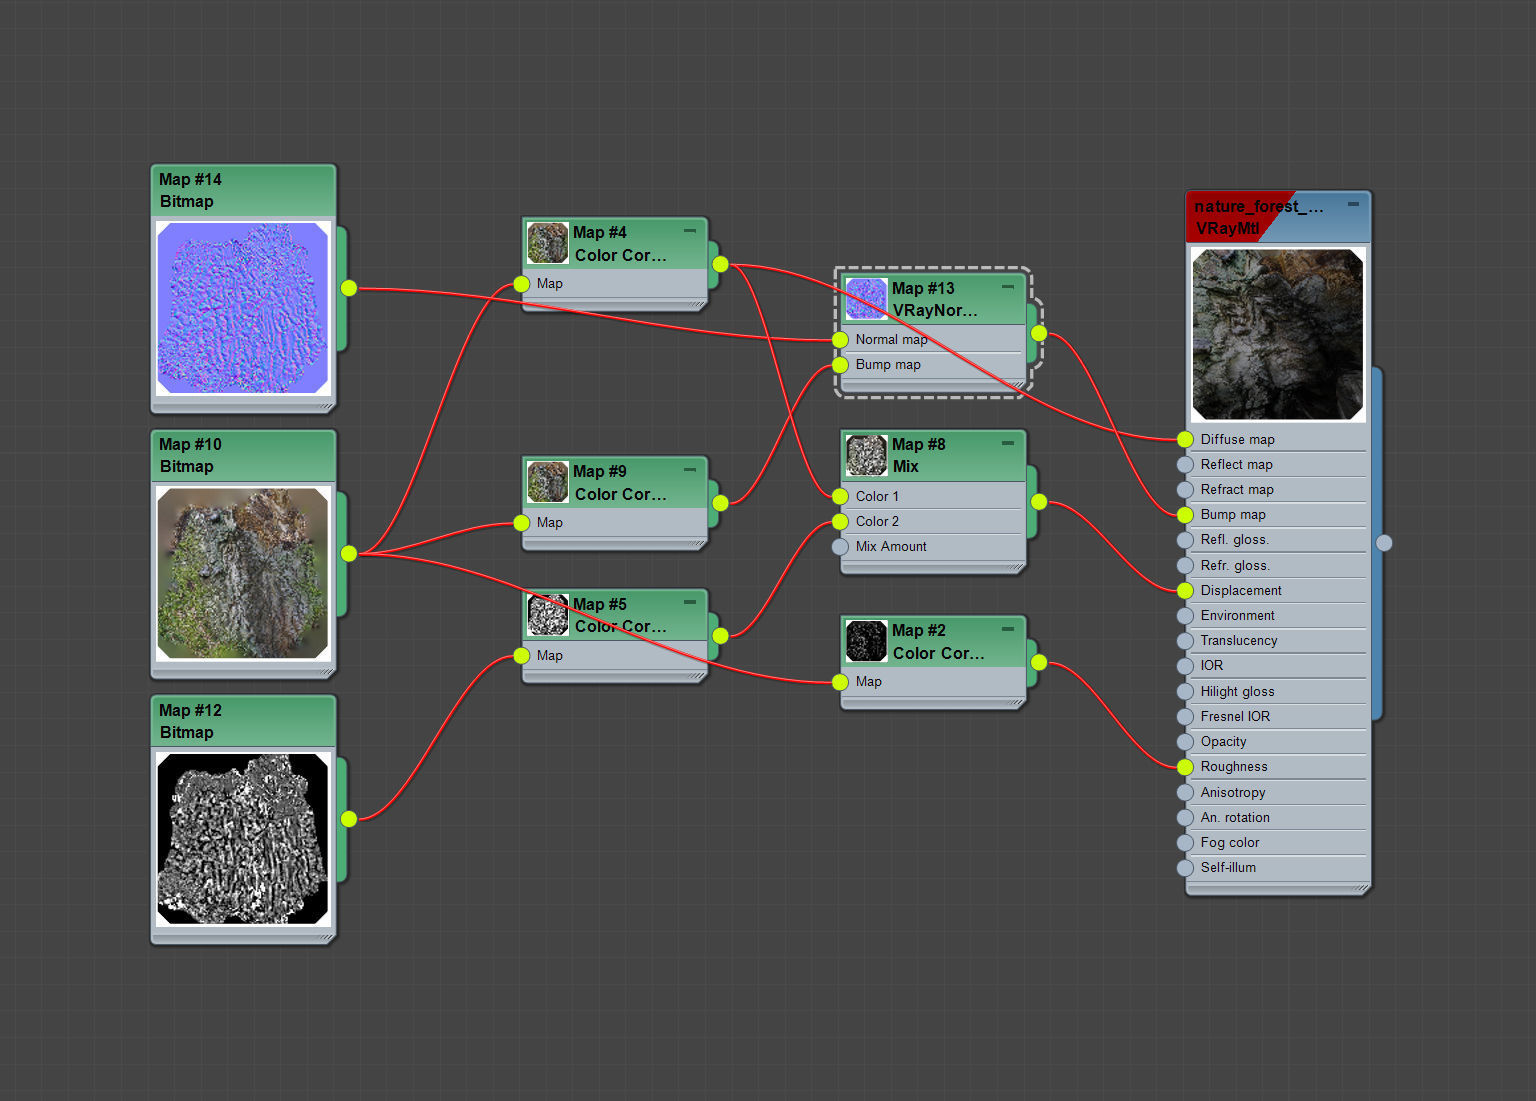Click Map #2 Color Correction node preview icon

(866, 641)
